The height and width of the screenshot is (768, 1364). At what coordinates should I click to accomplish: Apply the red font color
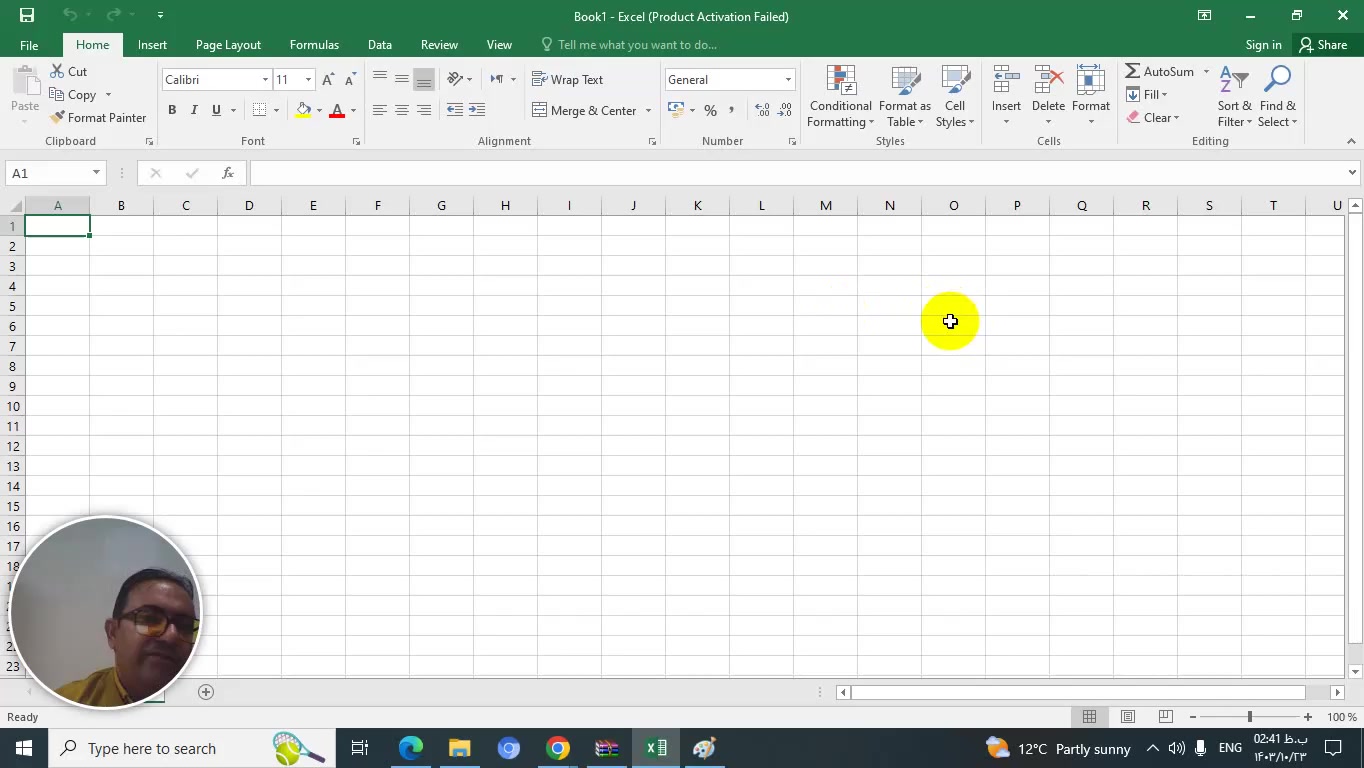(337, 110)
